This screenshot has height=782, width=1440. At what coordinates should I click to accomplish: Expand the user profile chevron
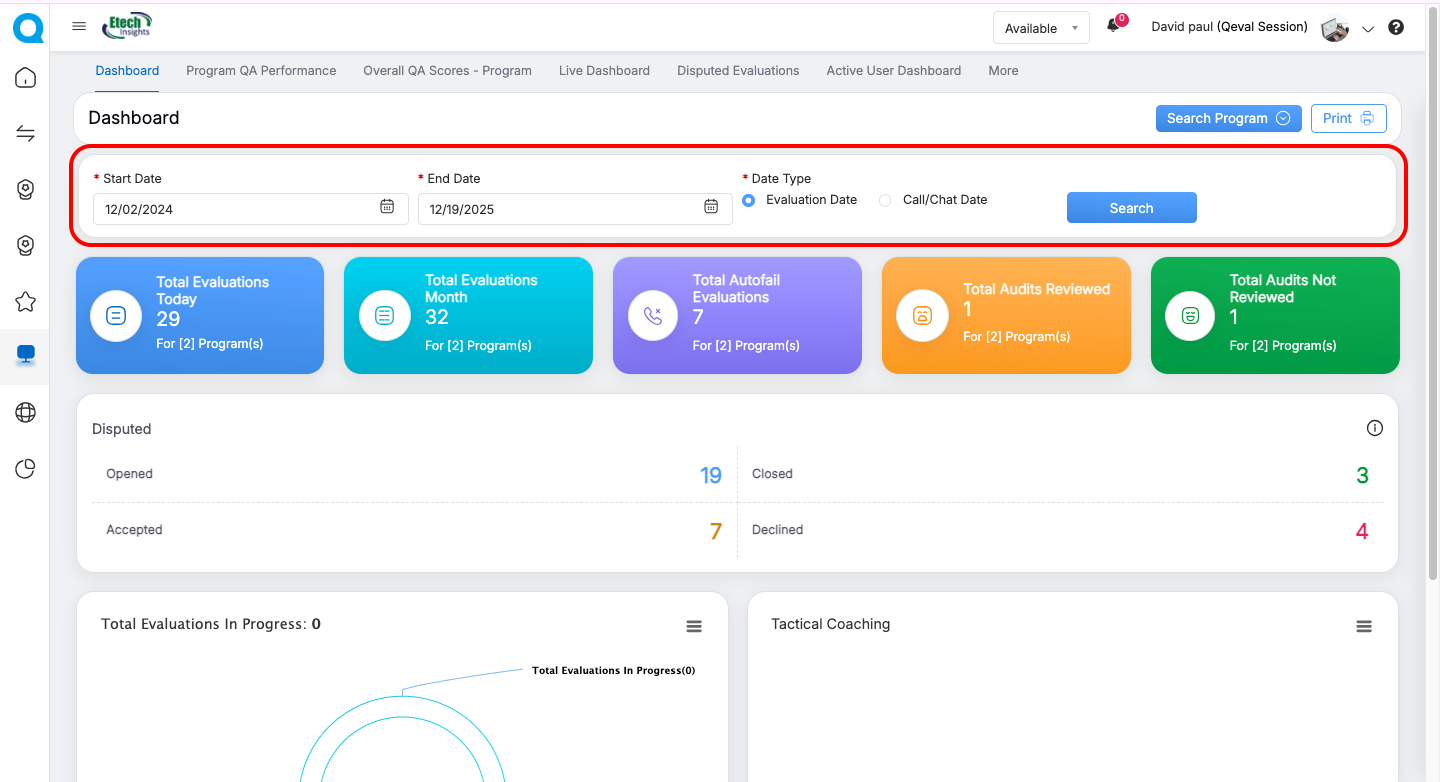tap(1368, 29)
